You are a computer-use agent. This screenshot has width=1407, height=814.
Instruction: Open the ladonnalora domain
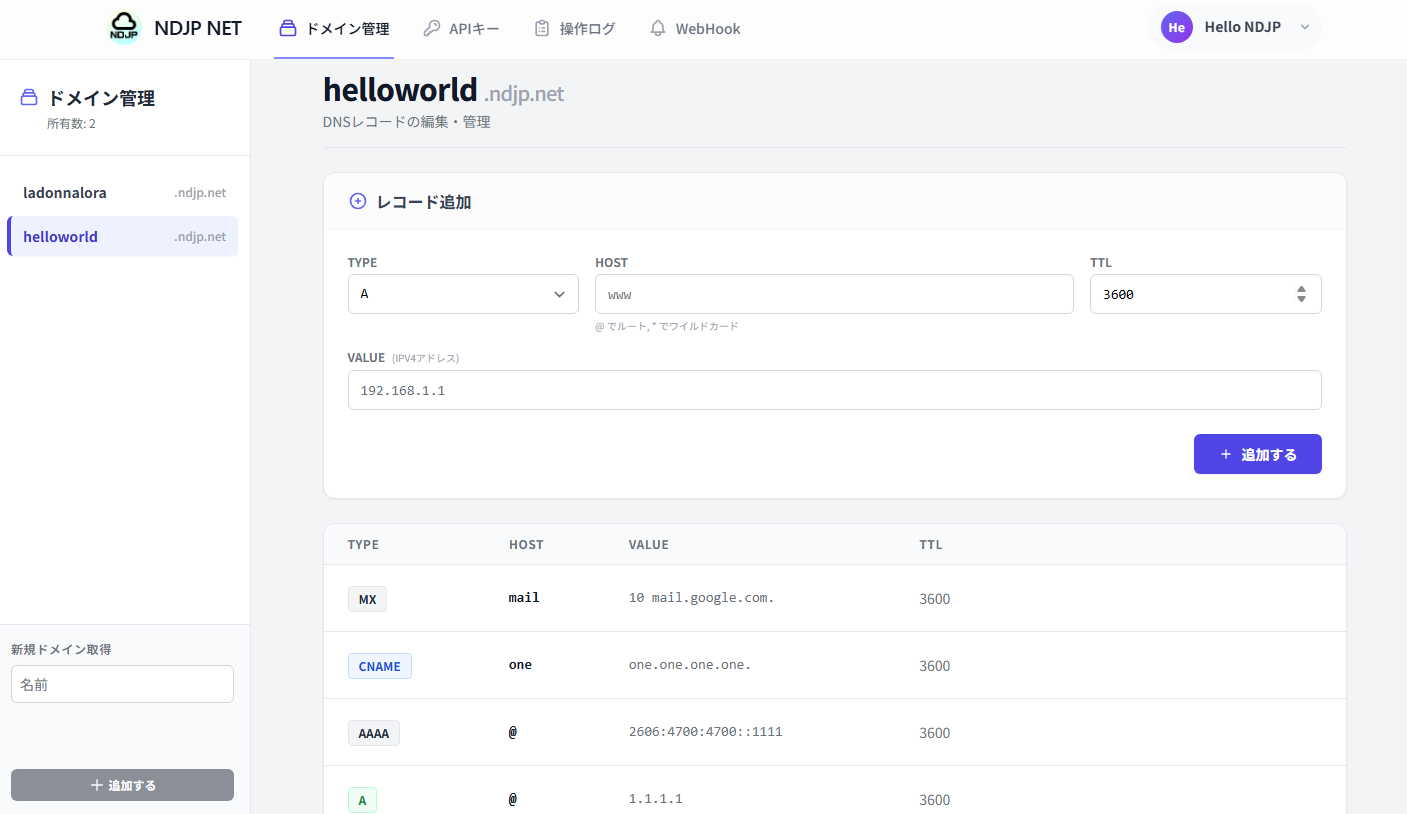coord(122,192)
